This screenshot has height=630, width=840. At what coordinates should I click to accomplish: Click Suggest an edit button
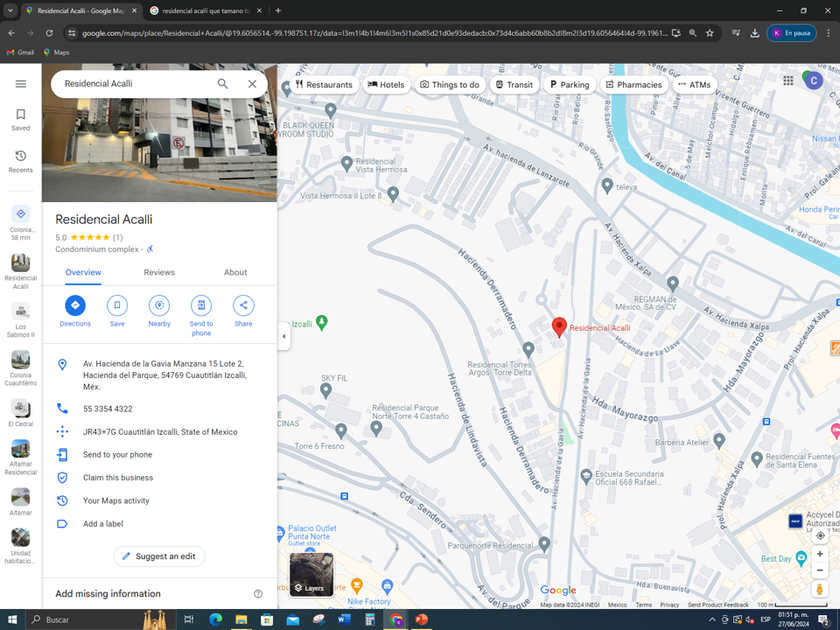(x=159, y=556)
